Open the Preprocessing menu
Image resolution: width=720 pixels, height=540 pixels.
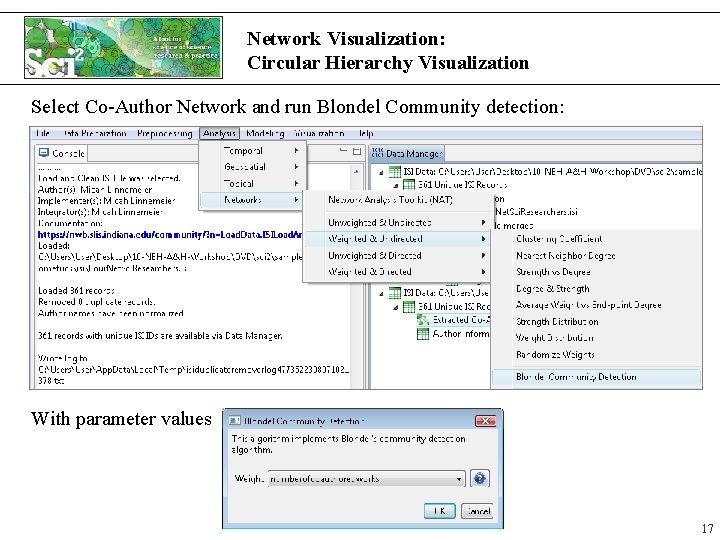point(164,134)
